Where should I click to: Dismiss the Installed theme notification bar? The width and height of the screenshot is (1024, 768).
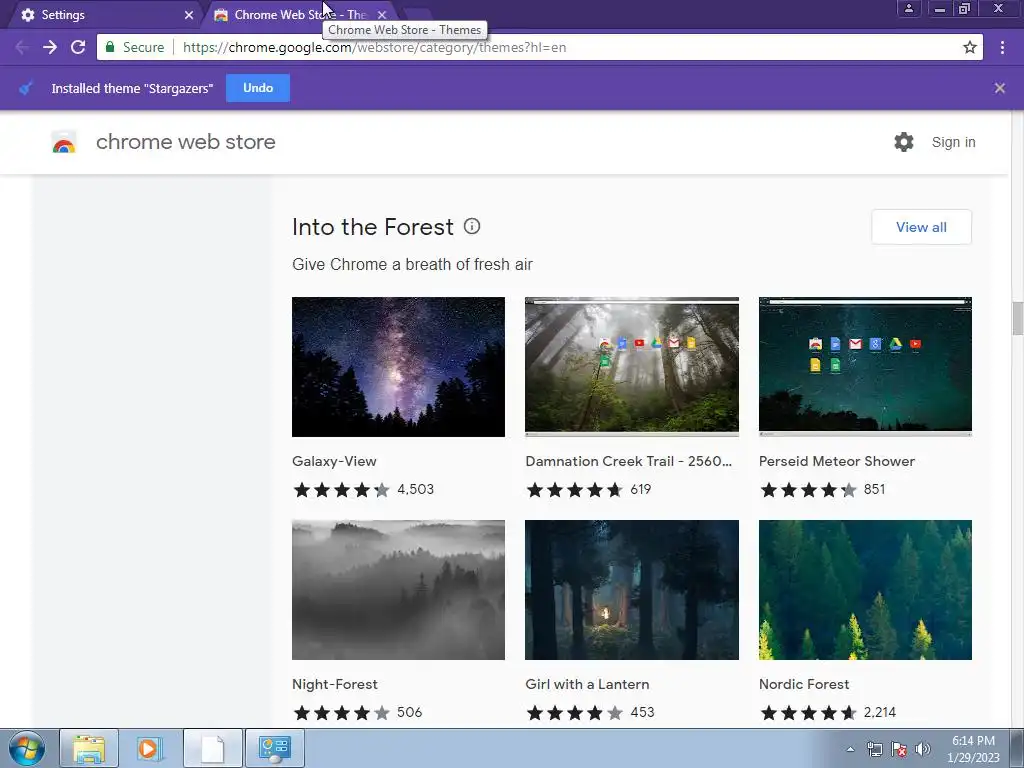pyautogui.click(x=999, y=88)
